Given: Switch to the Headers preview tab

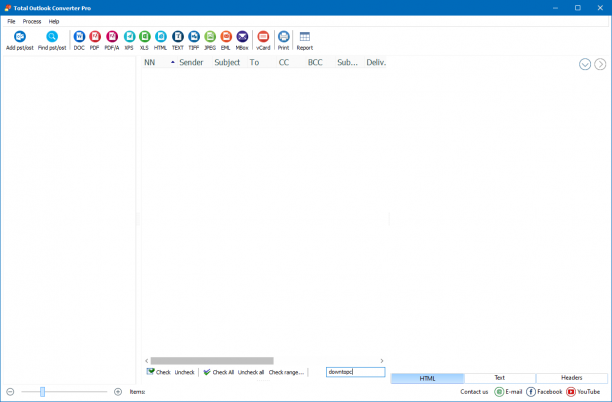Looking at the screenshot, I should click(x=572, y=378).
